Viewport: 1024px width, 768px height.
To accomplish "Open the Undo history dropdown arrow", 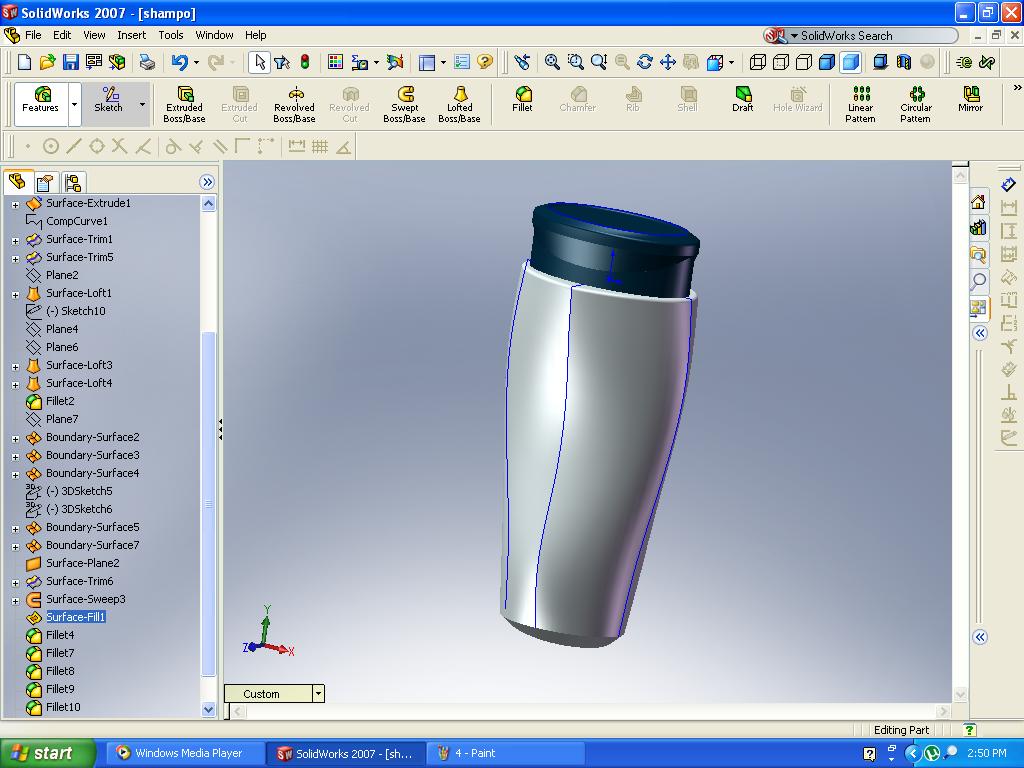I will coord(196,63).
